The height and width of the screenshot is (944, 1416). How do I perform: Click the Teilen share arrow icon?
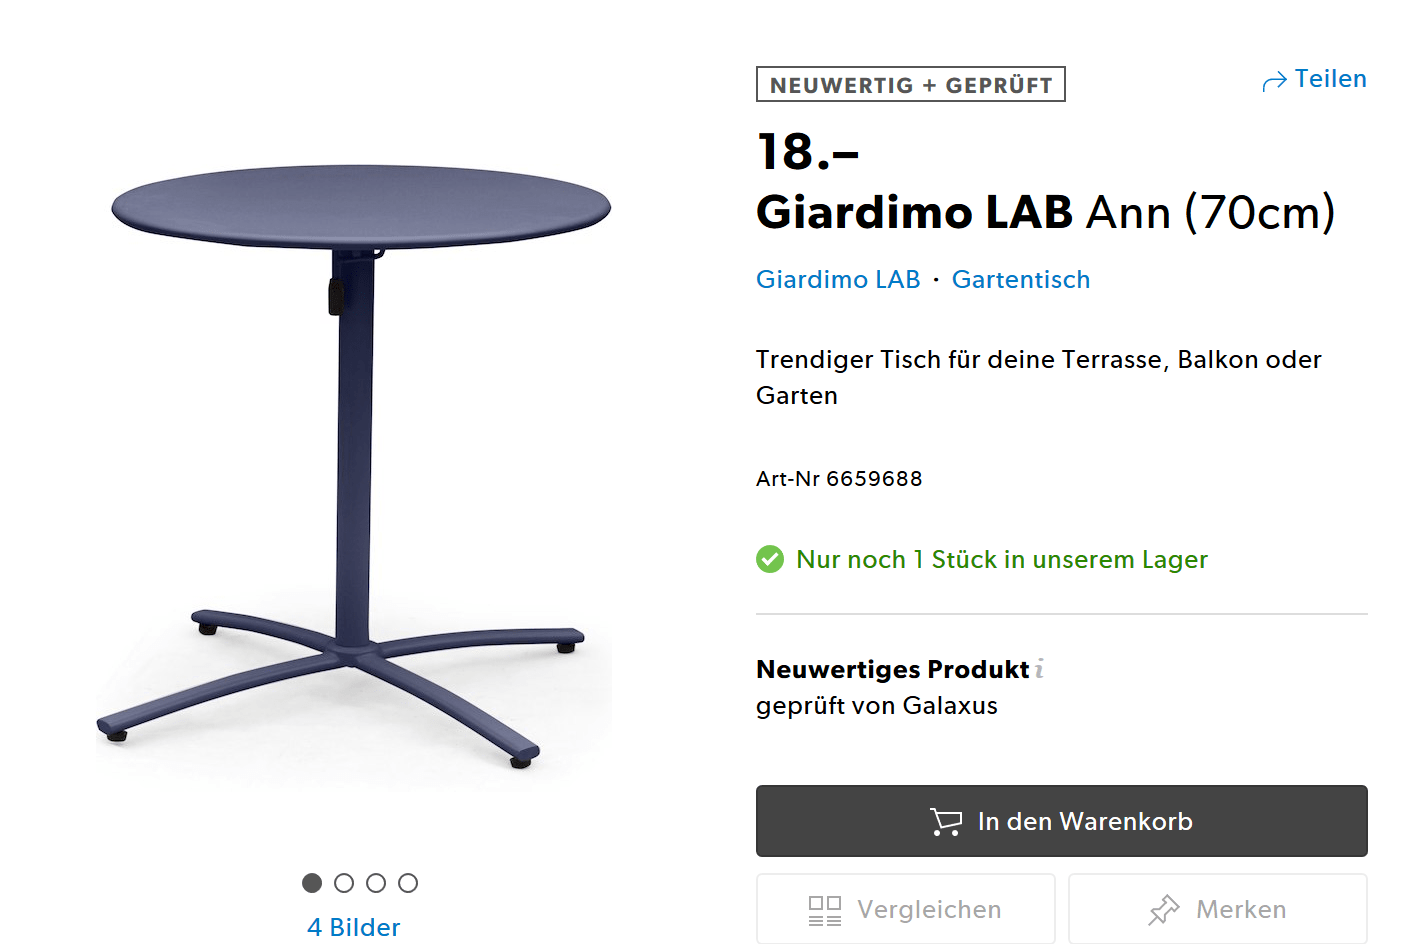[x=1274, y=81]
